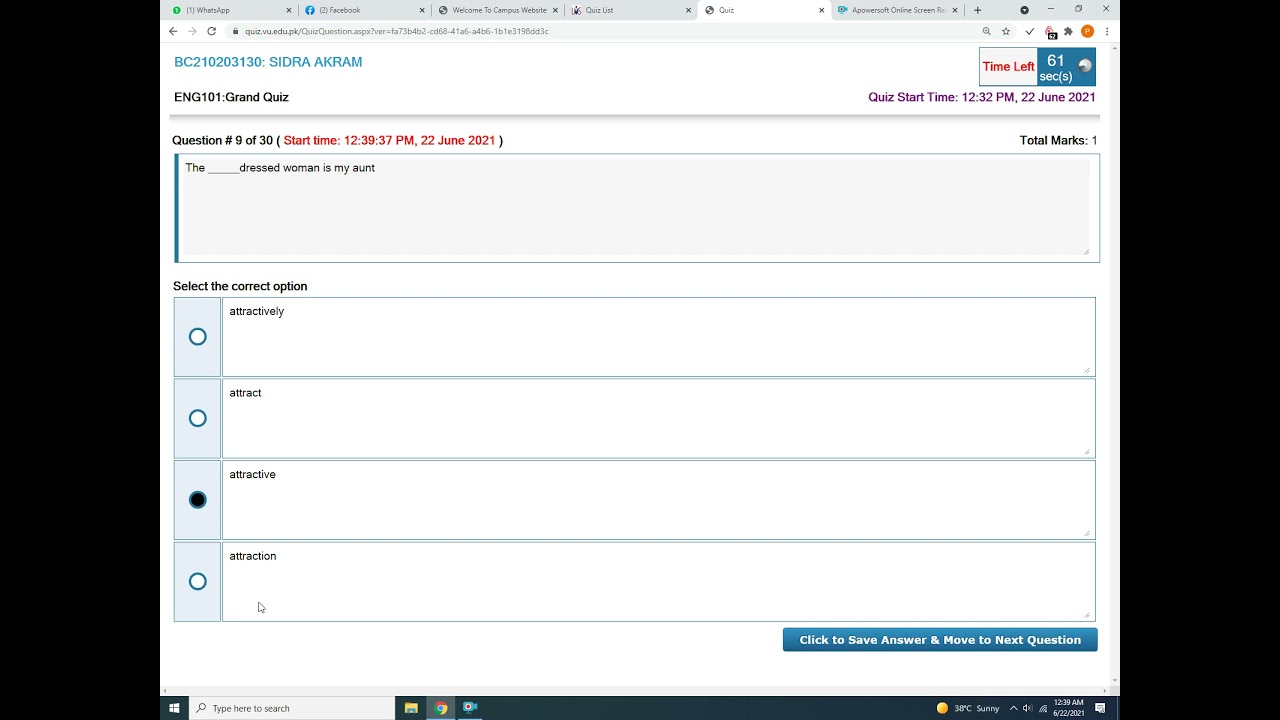Close the Welcome To Campus Website tab
This screenshot has height=720, width=1280.
[555, 10]
